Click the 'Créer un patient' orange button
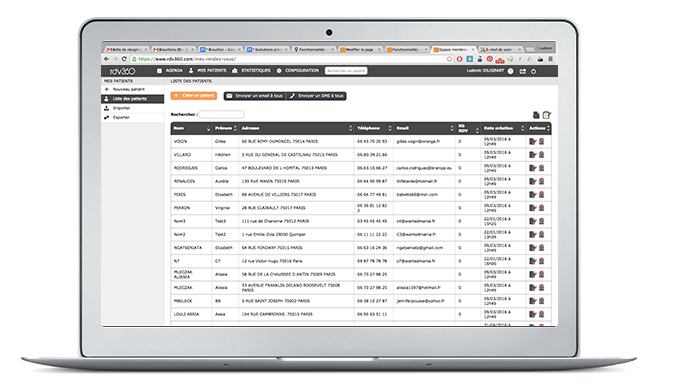The width and height of the screenshot is (680, 390). click(x=194, y=96)
